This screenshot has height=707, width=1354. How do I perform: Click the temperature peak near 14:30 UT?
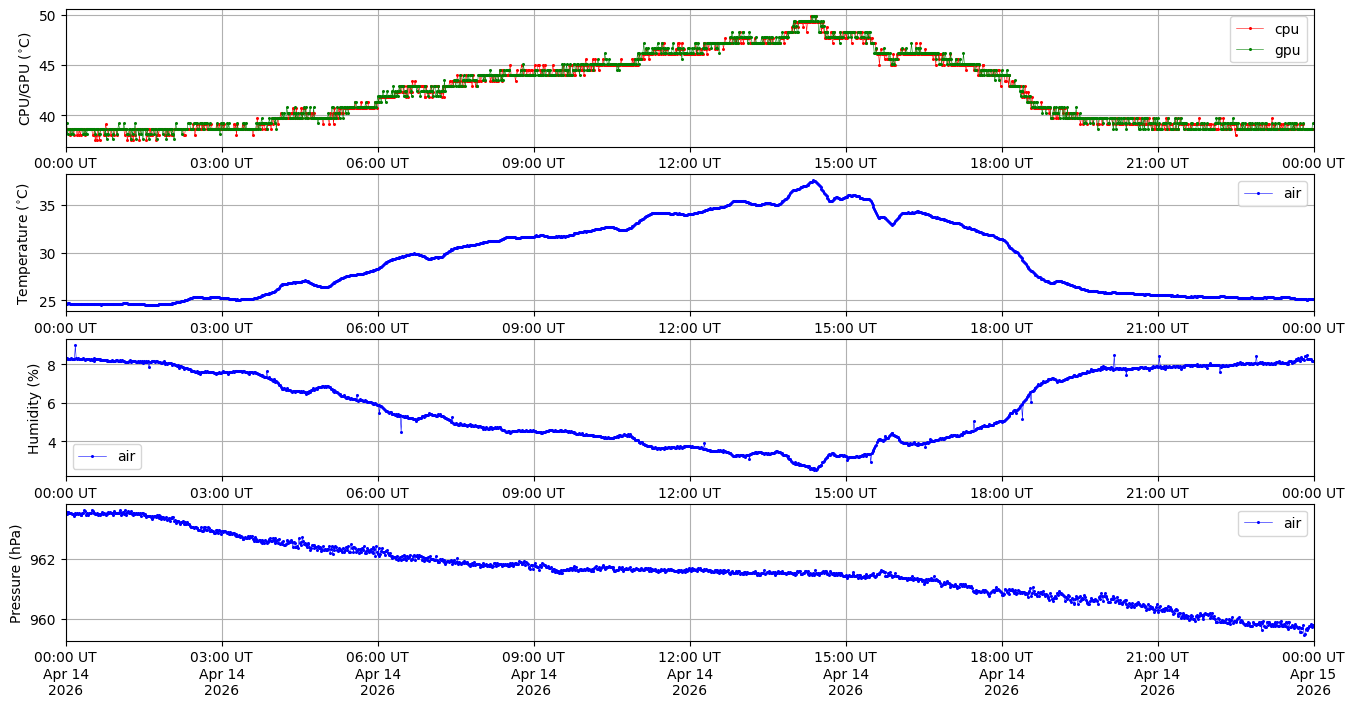coord(814,181)
